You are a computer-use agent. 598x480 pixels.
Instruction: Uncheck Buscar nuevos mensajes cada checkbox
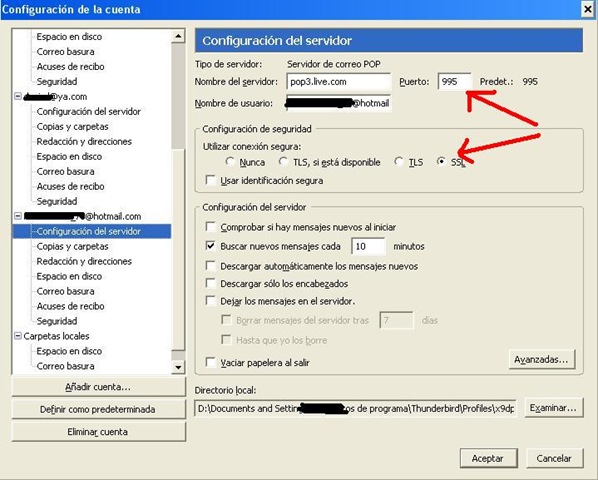pyautogui.click(x=211, y=246)
